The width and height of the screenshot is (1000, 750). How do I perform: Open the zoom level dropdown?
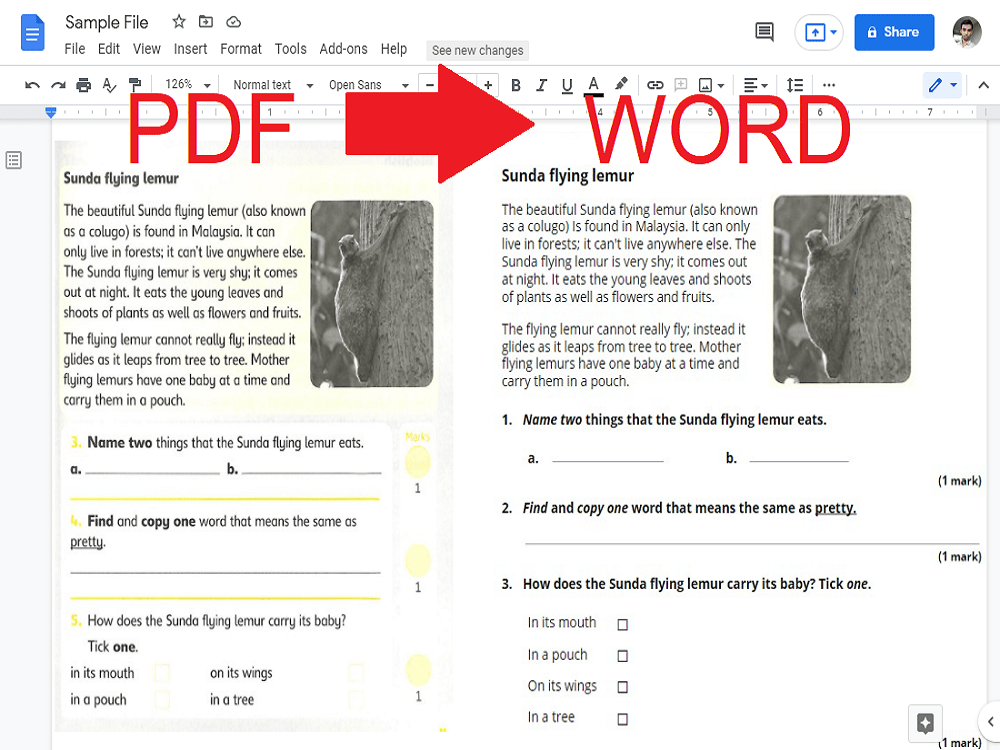[188, 84]
